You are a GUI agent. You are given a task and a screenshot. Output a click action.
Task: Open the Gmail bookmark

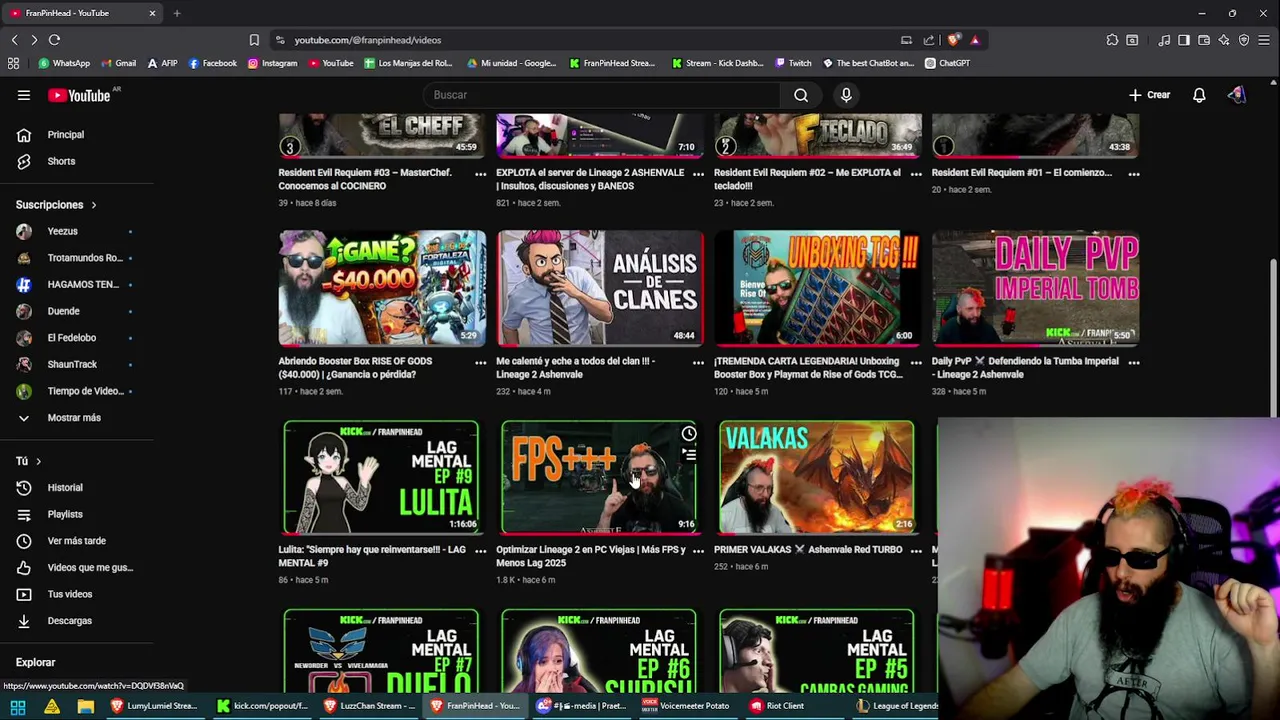tap(118, 63)
